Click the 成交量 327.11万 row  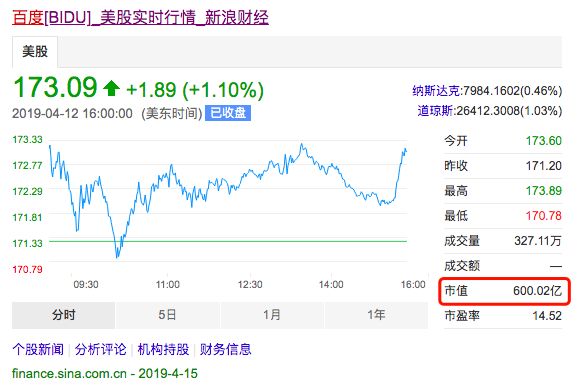503,241
